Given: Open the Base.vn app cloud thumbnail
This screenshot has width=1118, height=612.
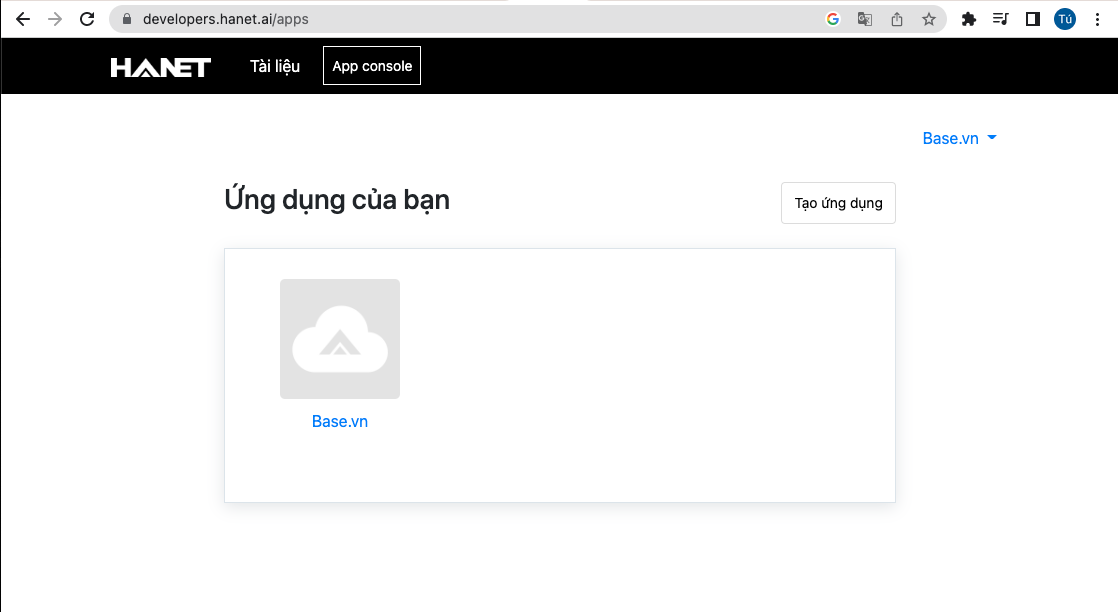Looking at the screenshot, I should tap(340, 339).
